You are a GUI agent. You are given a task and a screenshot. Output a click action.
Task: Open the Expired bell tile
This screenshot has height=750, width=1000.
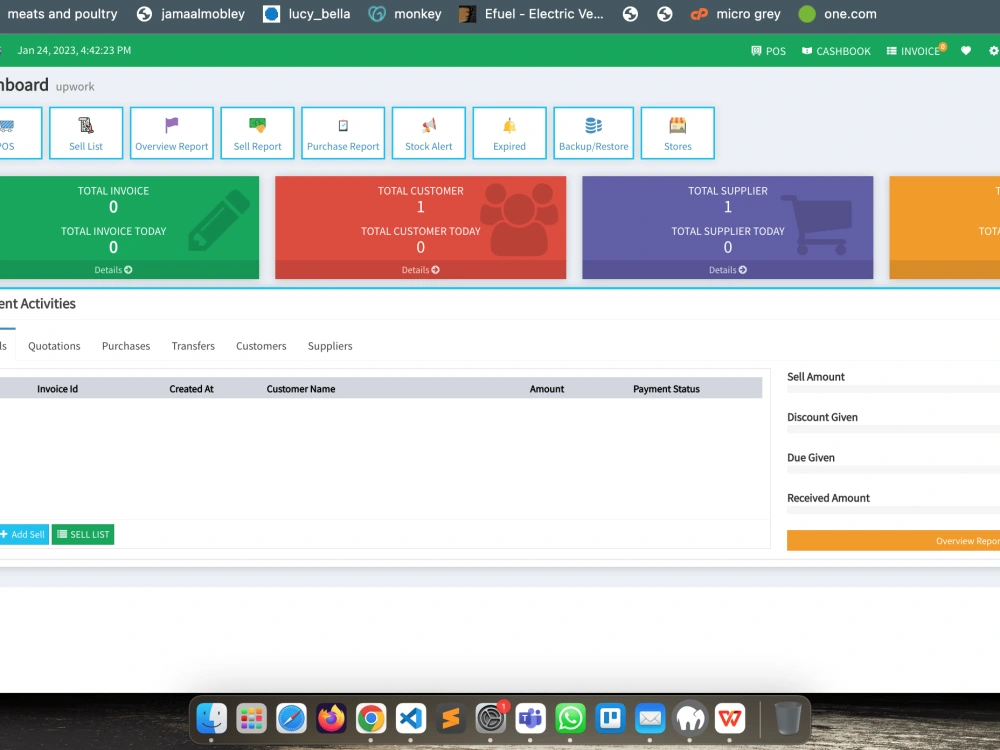(x=510, y=133)
